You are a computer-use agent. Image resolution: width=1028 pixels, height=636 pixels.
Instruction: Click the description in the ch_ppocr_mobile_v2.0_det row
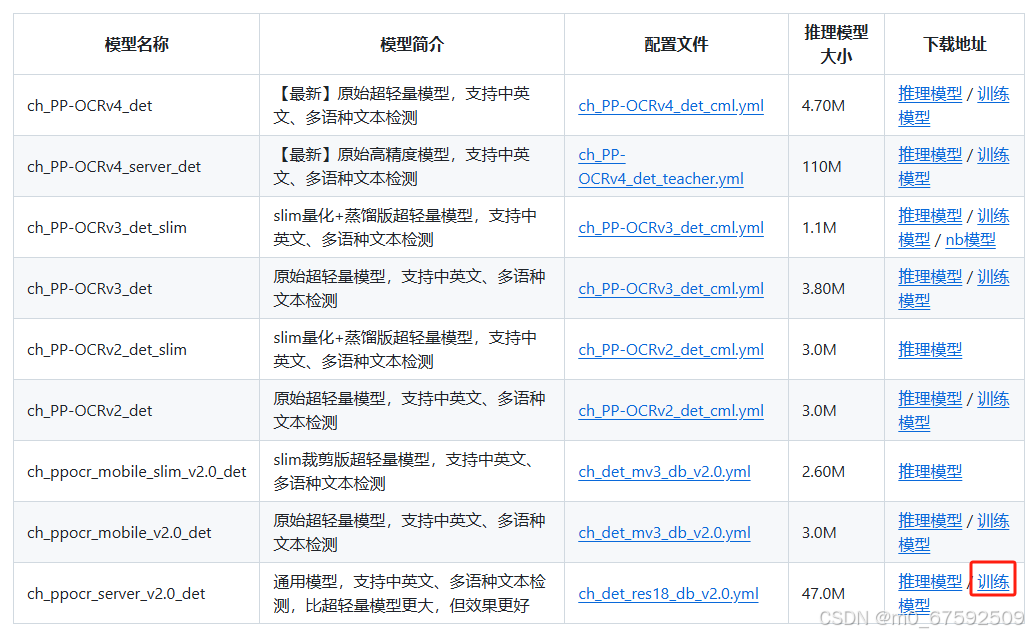[x=409, y=532]
